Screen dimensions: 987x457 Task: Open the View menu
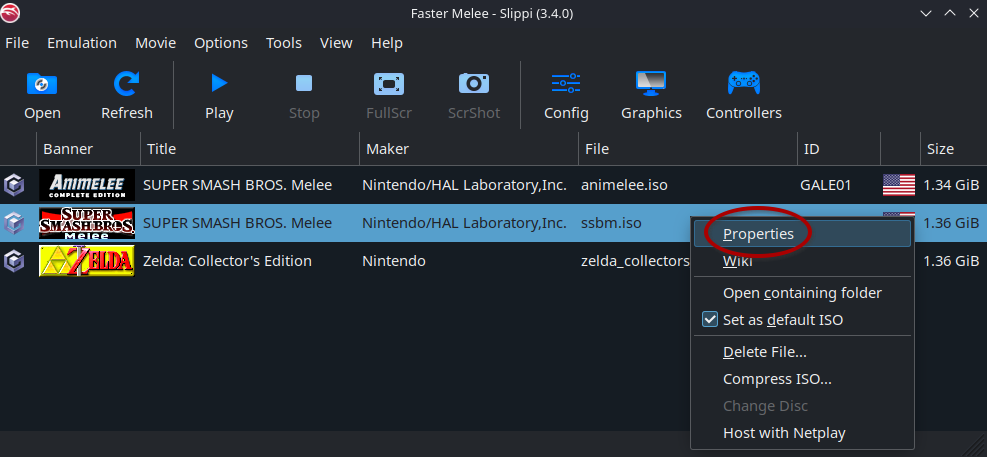click(x=336, y=43)
